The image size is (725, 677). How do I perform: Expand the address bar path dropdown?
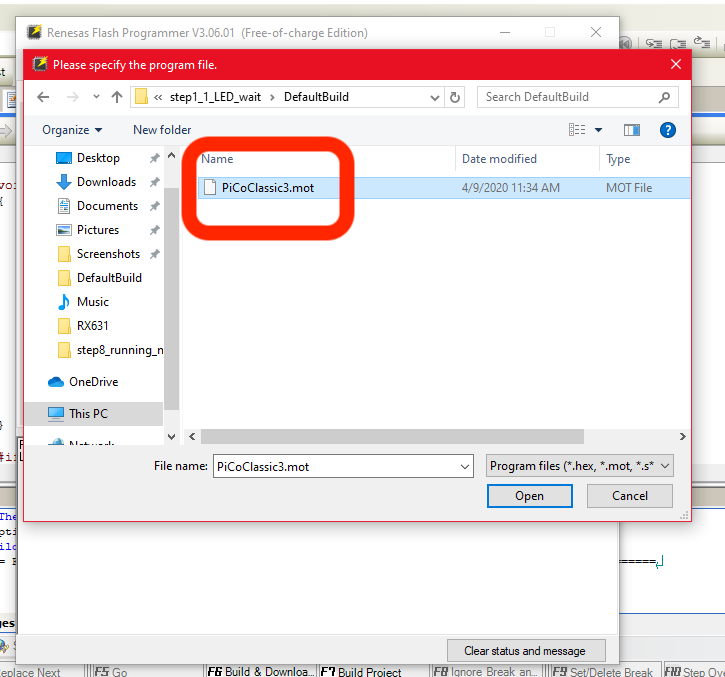pyautogui.click(x=435, y=98)
